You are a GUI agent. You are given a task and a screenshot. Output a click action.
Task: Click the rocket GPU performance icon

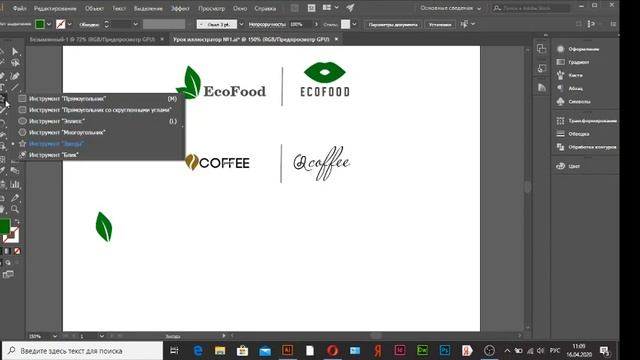point(350,8)
